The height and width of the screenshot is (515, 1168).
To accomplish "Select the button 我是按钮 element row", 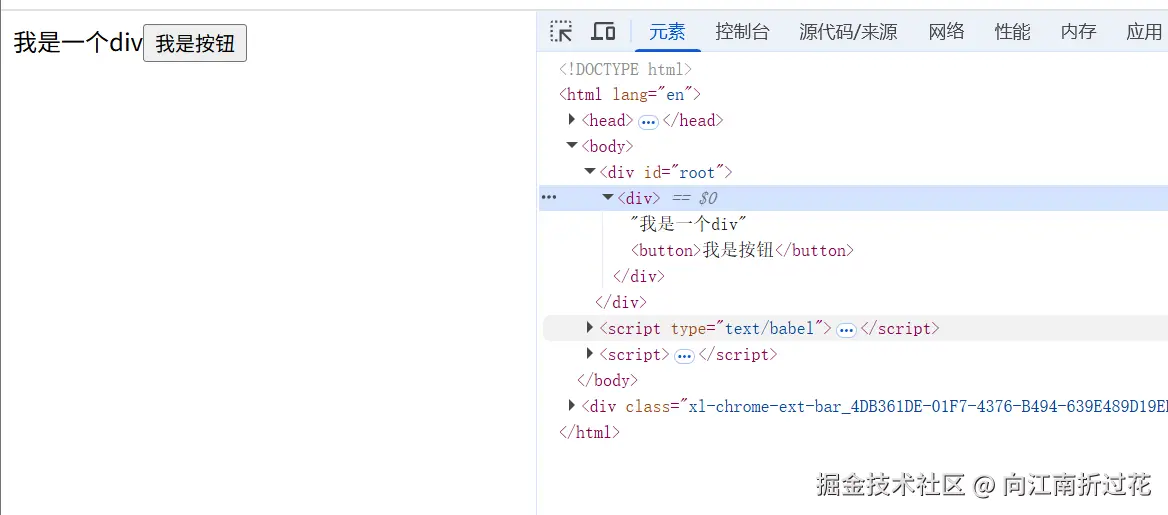I will pyautogui.click(x=742, y=250).
